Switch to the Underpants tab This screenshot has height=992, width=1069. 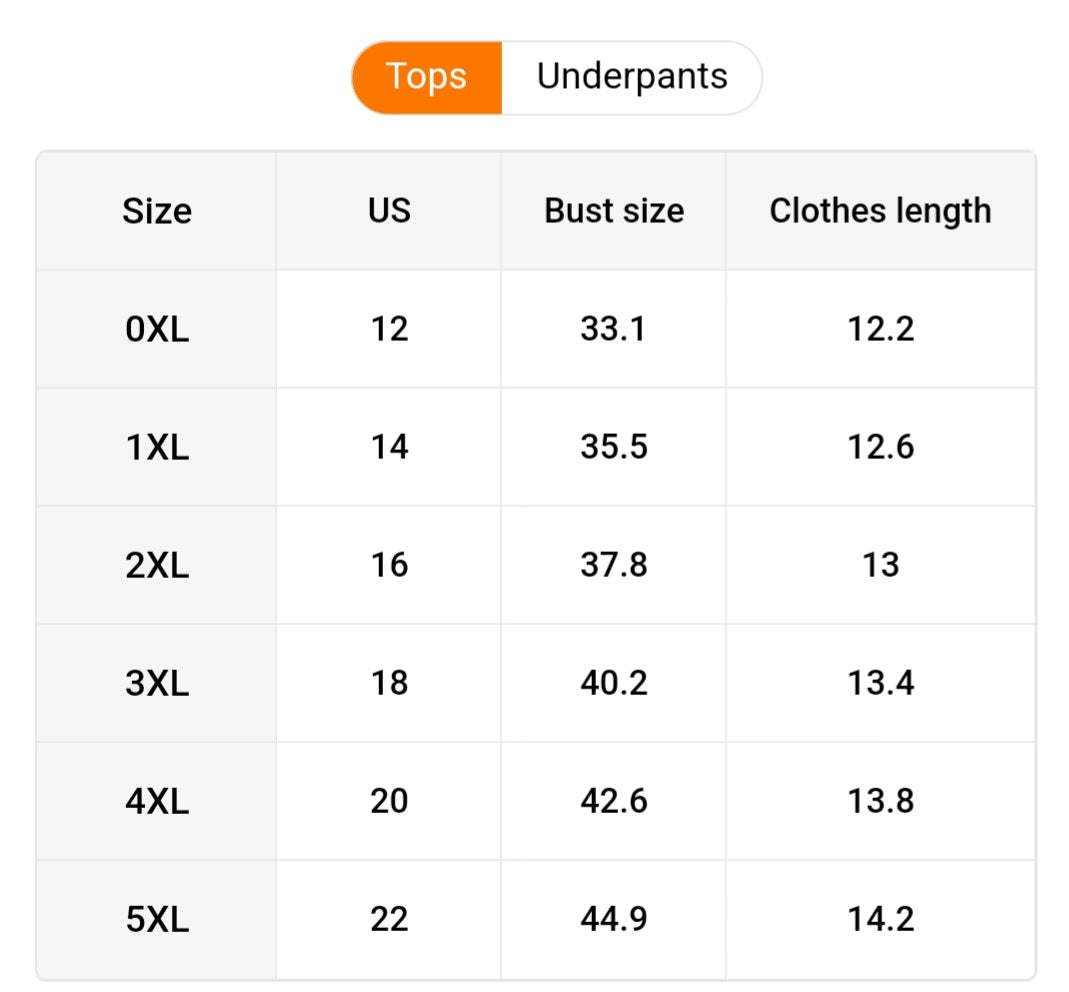[x=632, y=77]
